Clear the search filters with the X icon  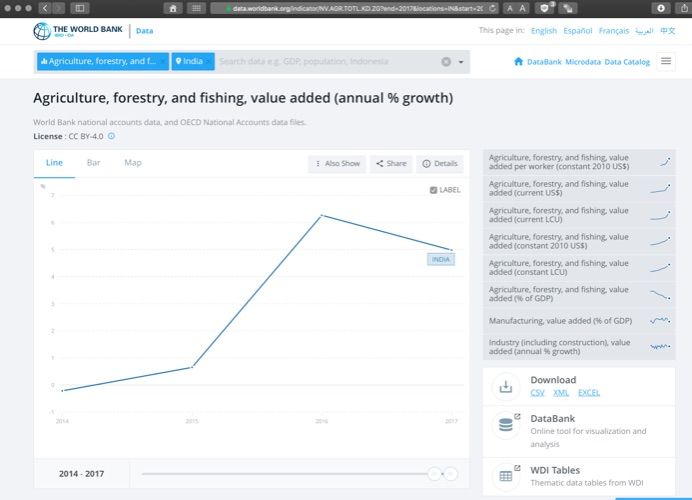coord(446,62)
